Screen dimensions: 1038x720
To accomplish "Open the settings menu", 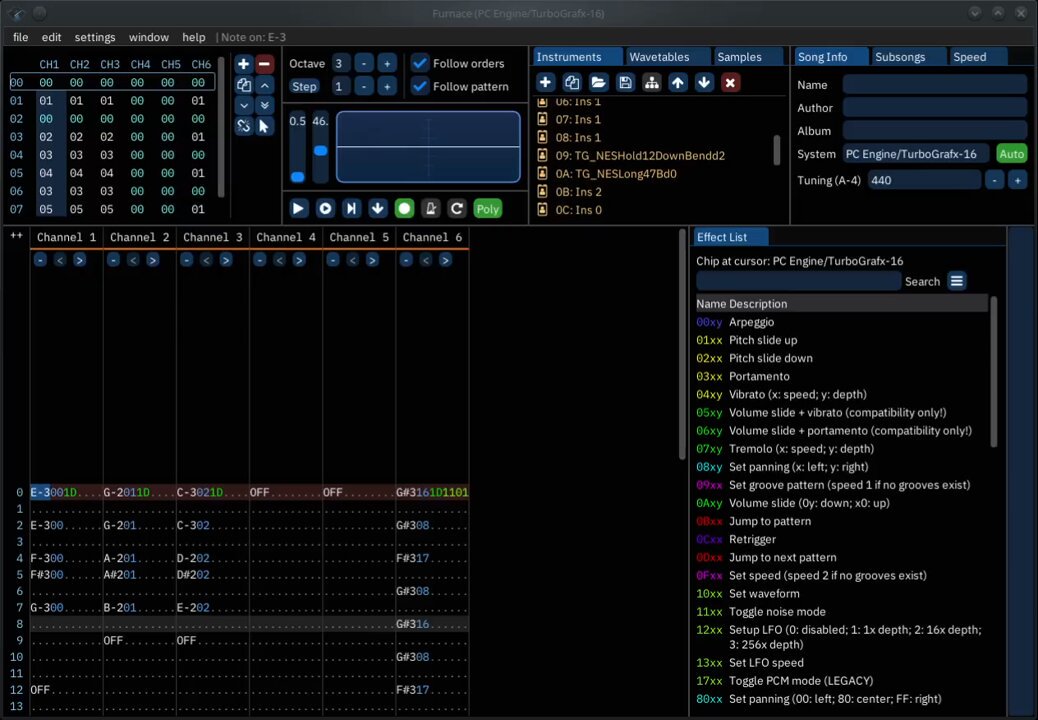I will coord(95,37).
